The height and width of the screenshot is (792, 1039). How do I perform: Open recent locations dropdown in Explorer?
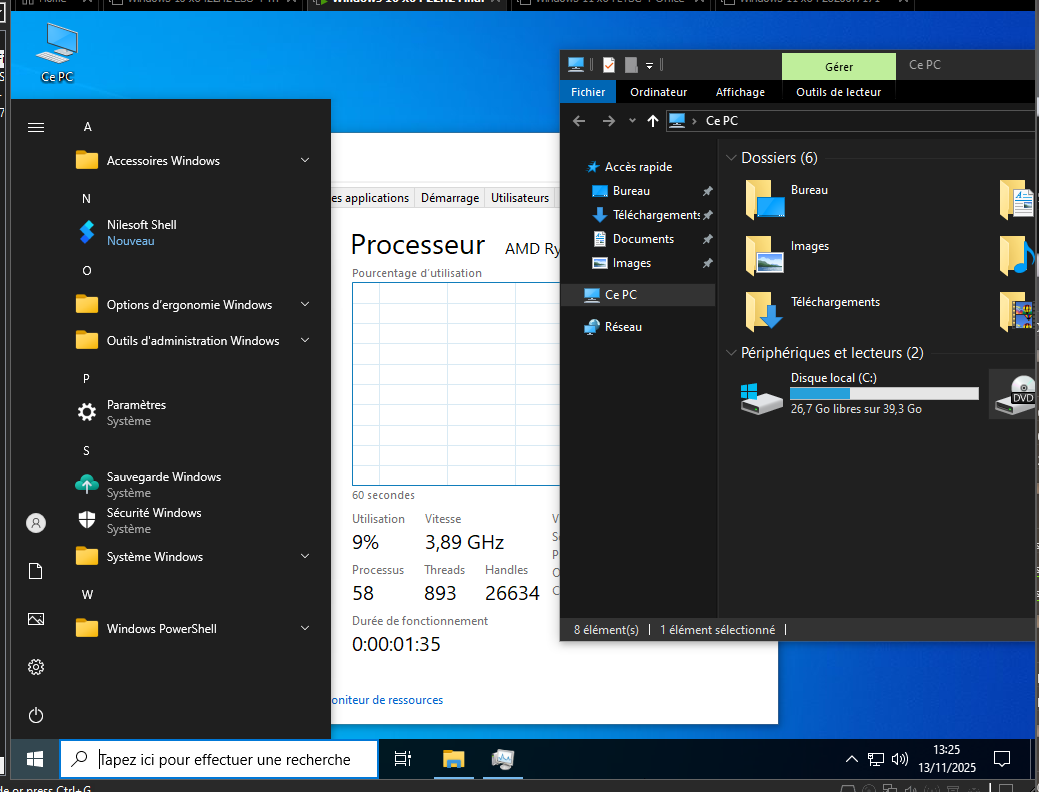[x=632, y=121]
